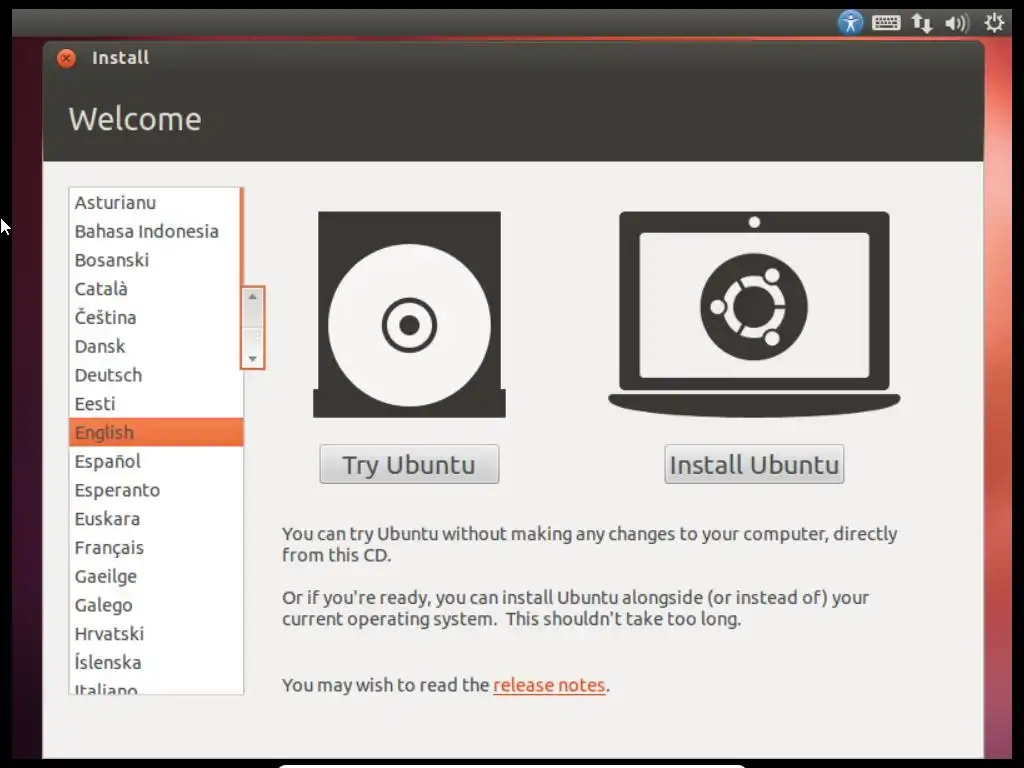The image size is (1024, 768).
Task: Choose Català from the language list
Action: (x=156, y=289)
